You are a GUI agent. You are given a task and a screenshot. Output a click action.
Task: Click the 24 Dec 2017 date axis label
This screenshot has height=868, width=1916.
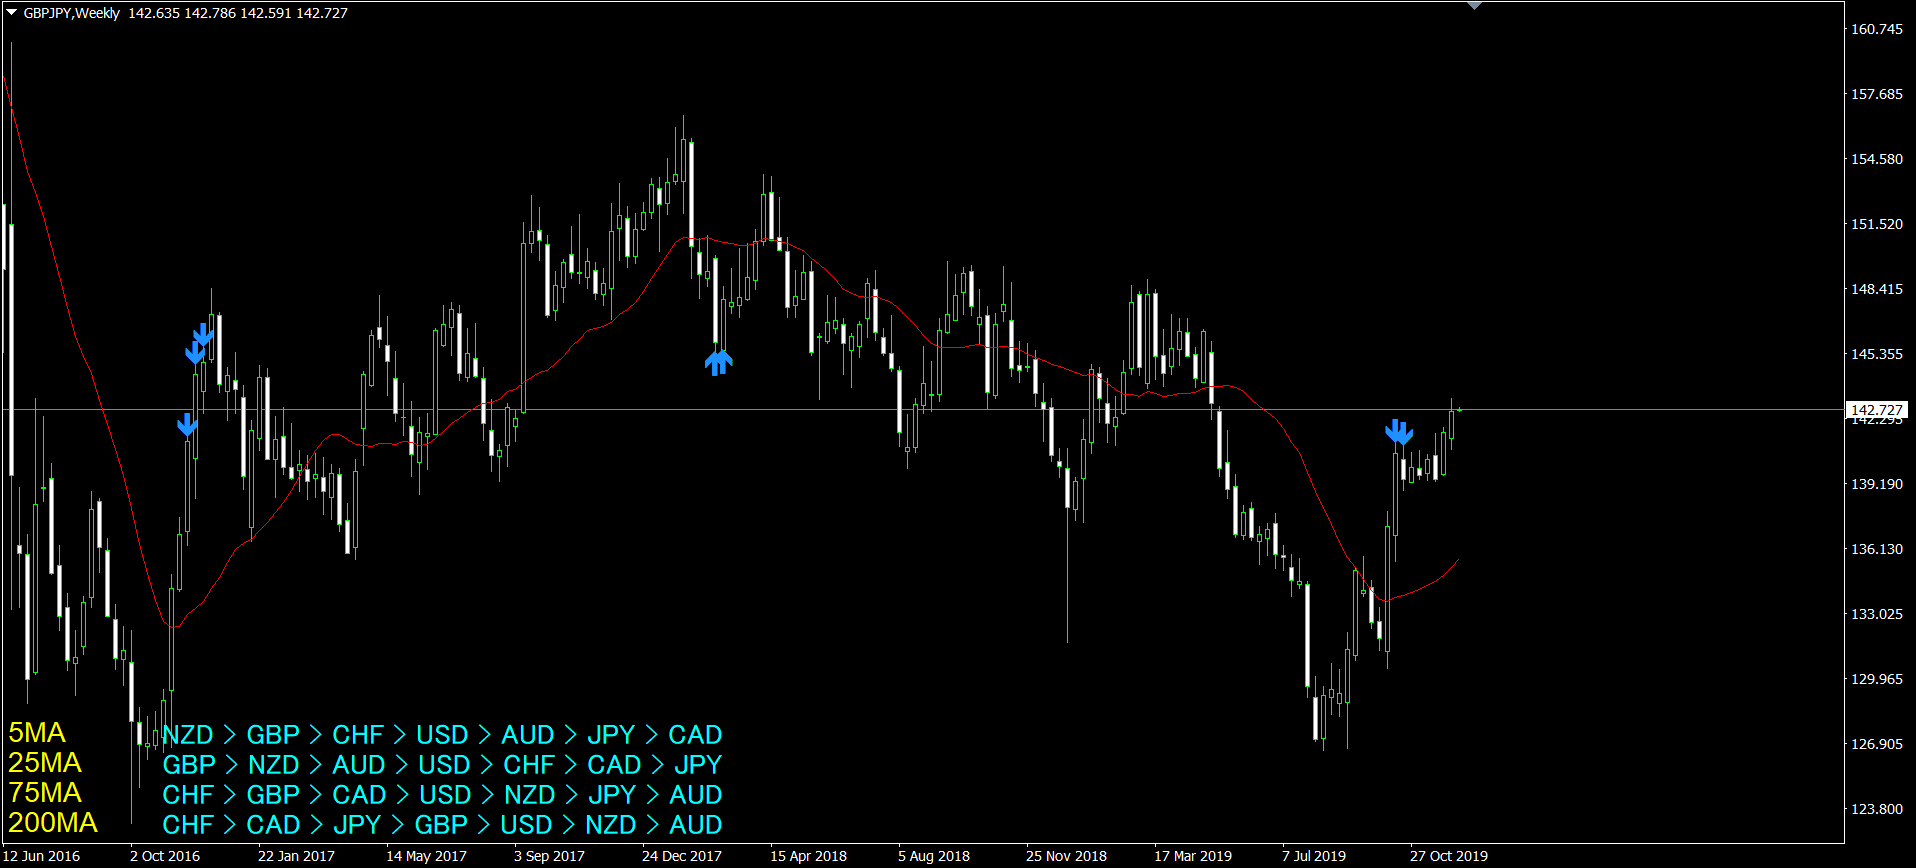[681, 856]
